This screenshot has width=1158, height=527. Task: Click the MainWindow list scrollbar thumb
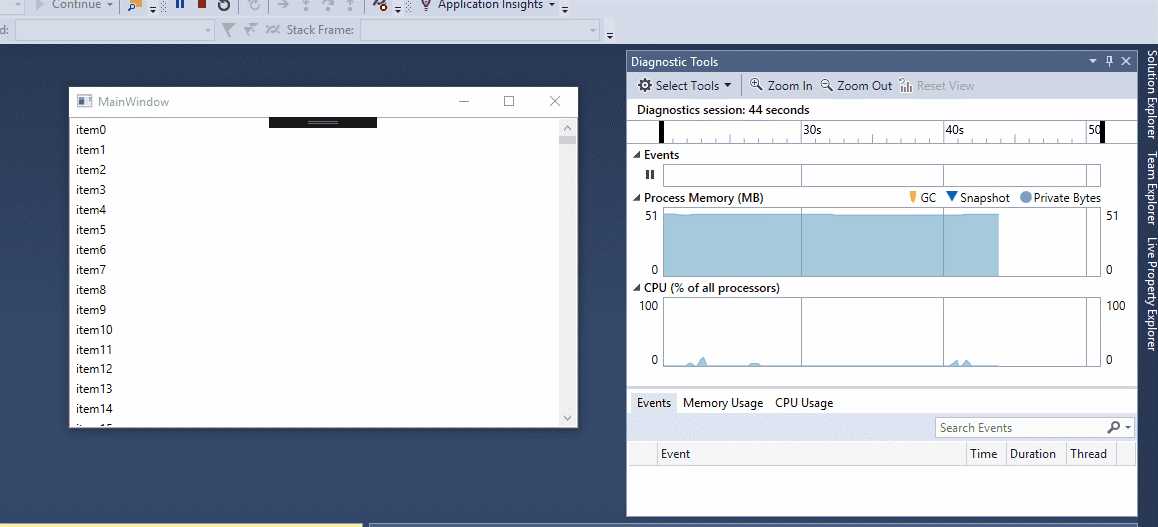(x=567, y=140)
